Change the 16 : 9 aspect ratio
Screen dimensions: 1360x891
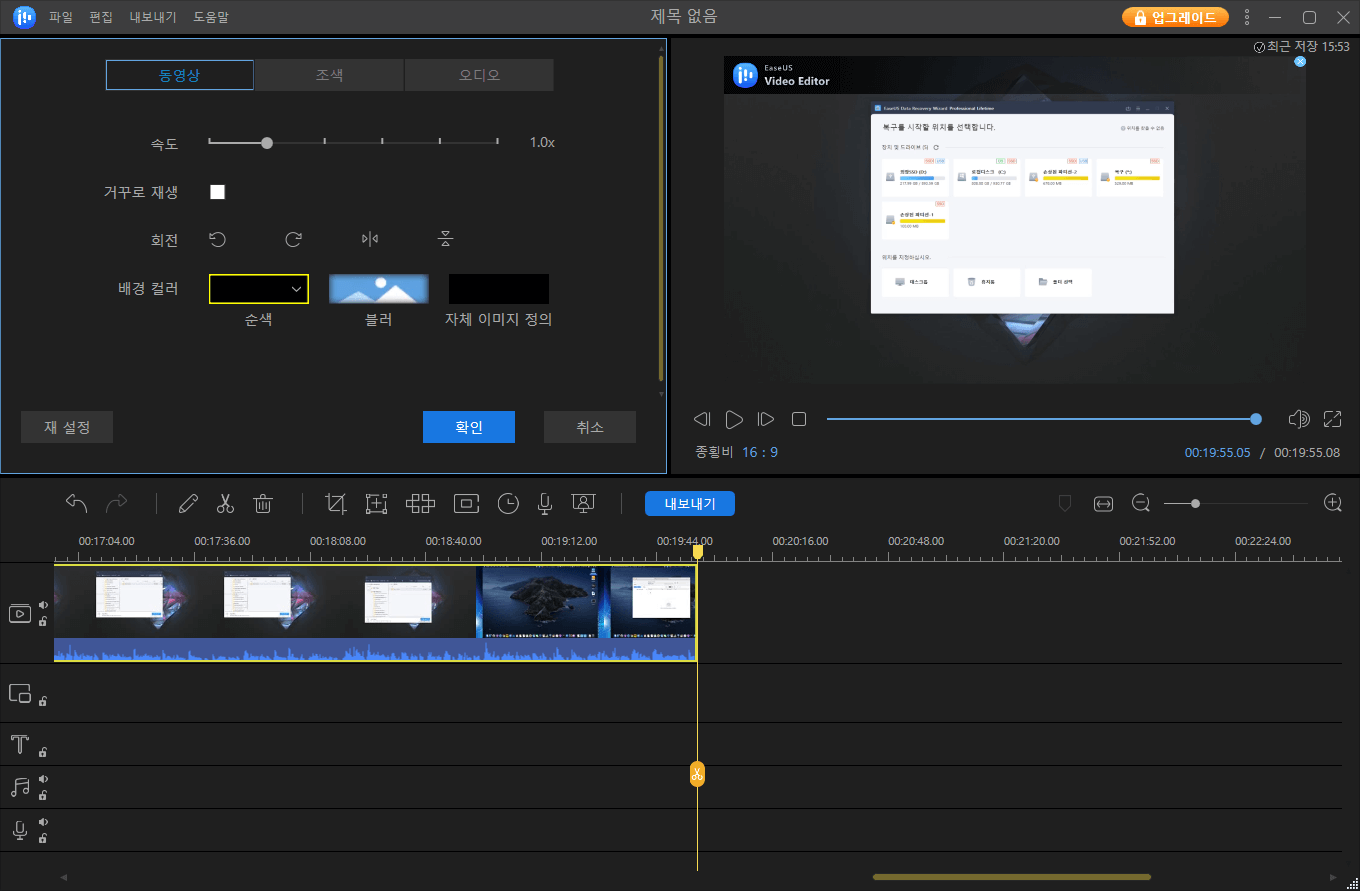pyautogui.click(x=760, y=452)
